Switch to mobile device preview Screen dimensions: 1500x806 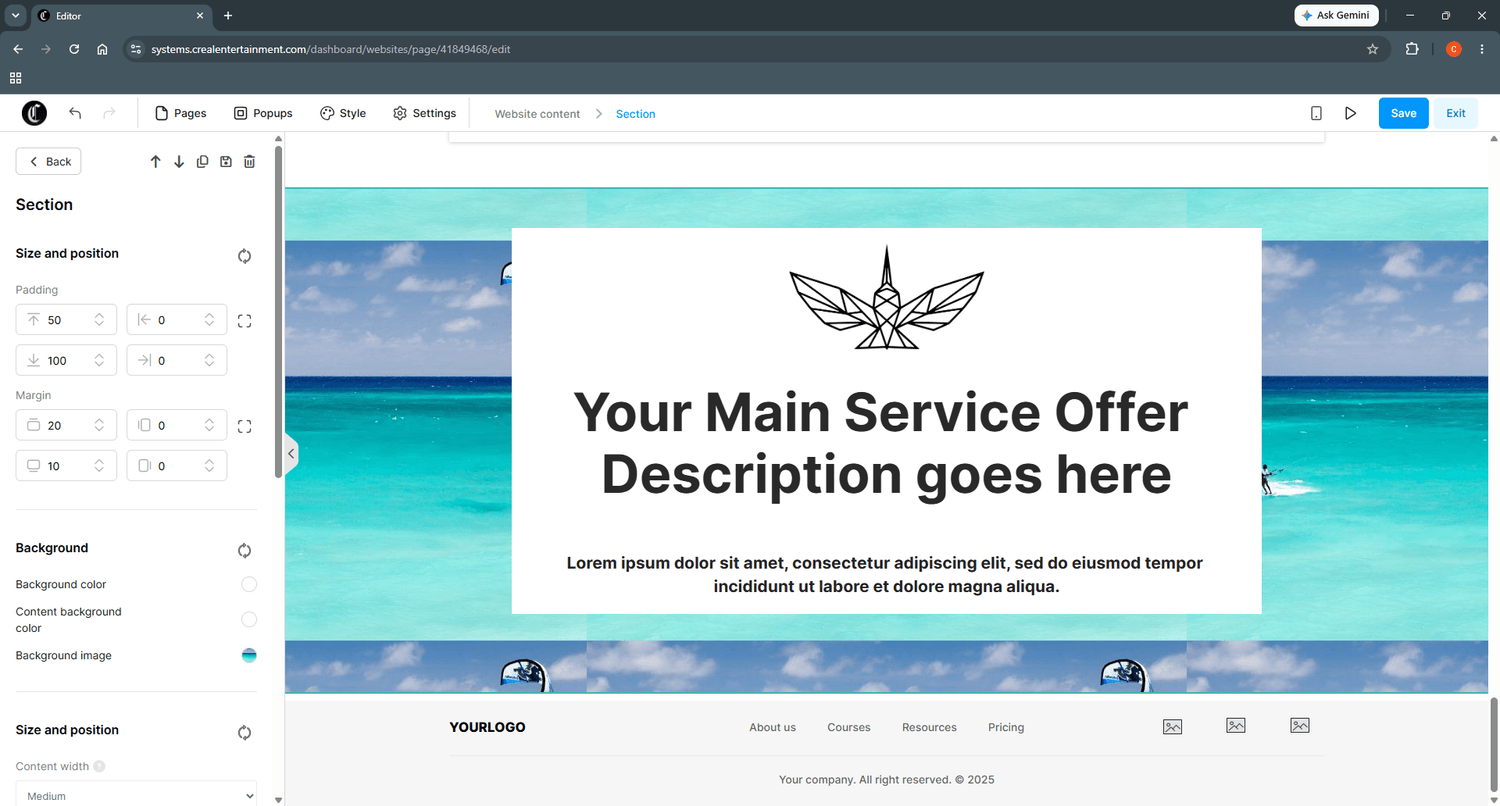1316,113
